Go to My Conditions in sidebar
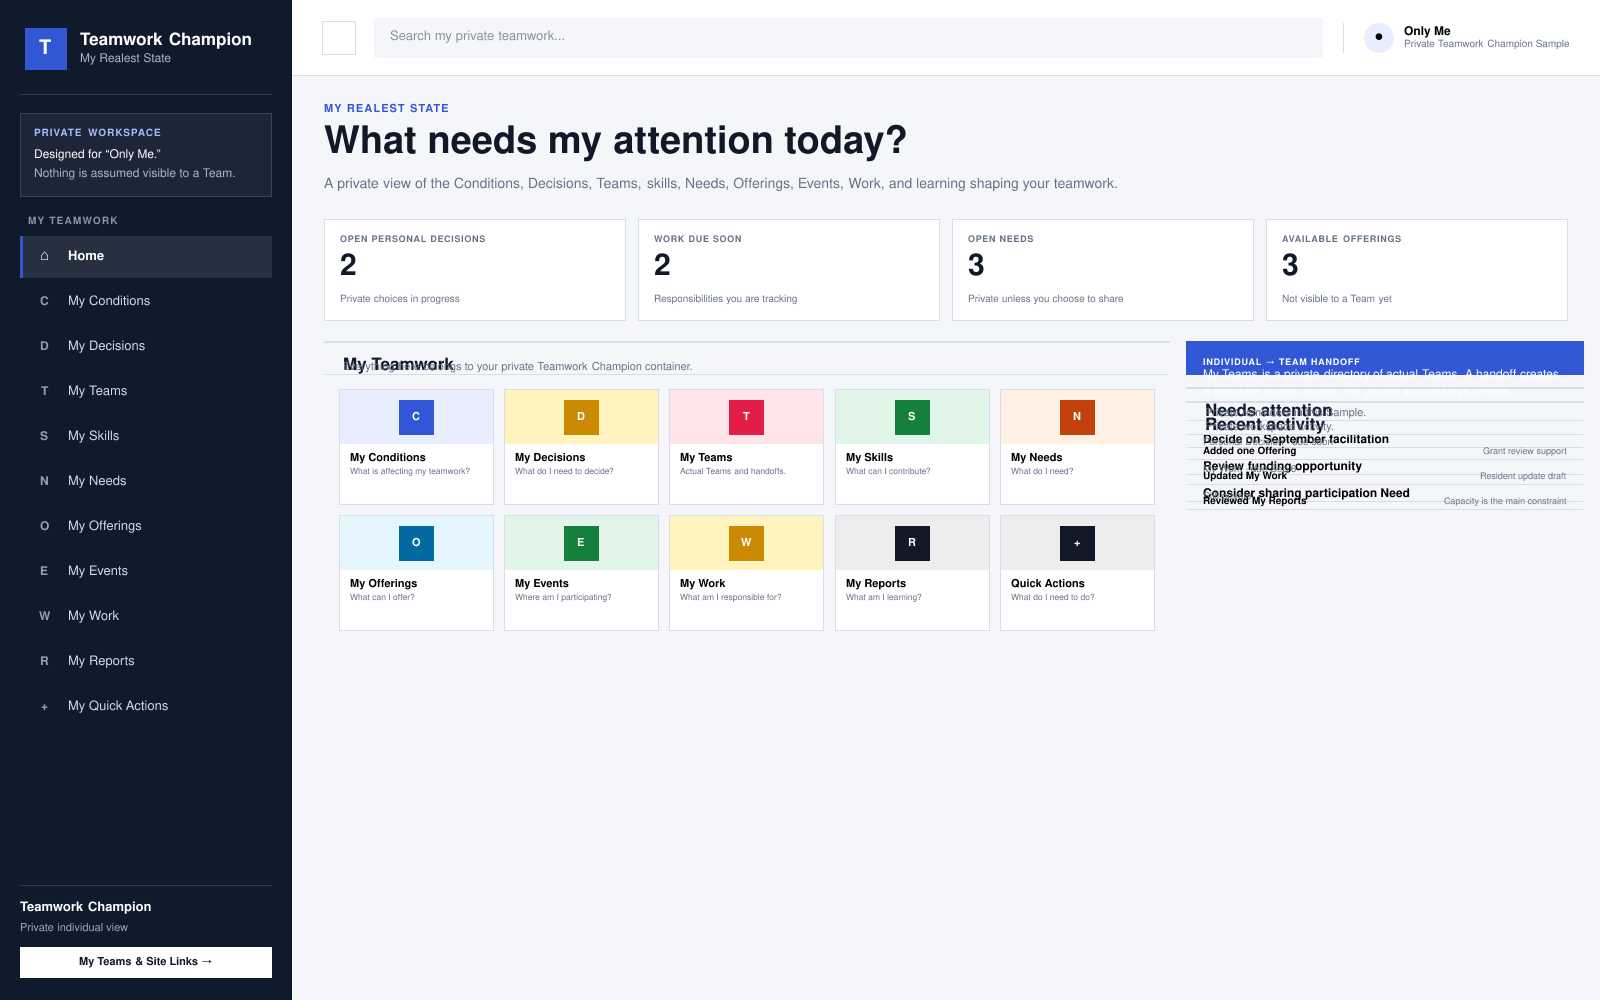 click(x=146, y=301)
